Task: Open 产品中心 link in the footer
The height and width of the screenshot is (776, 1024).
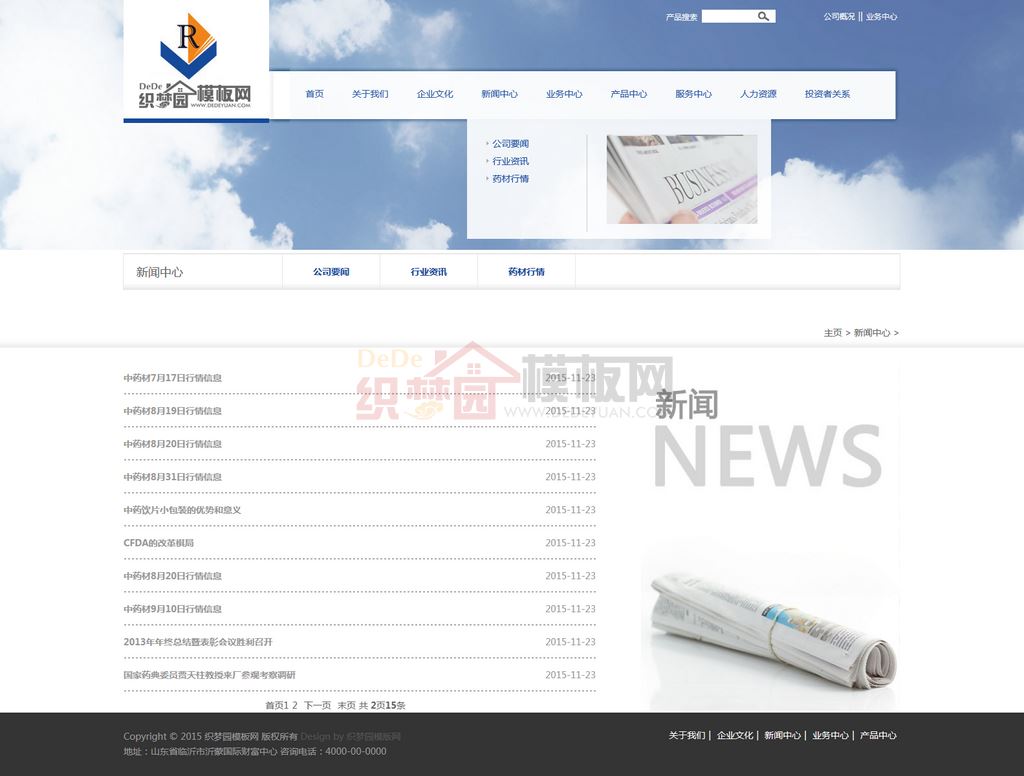Action: [878, 735]
